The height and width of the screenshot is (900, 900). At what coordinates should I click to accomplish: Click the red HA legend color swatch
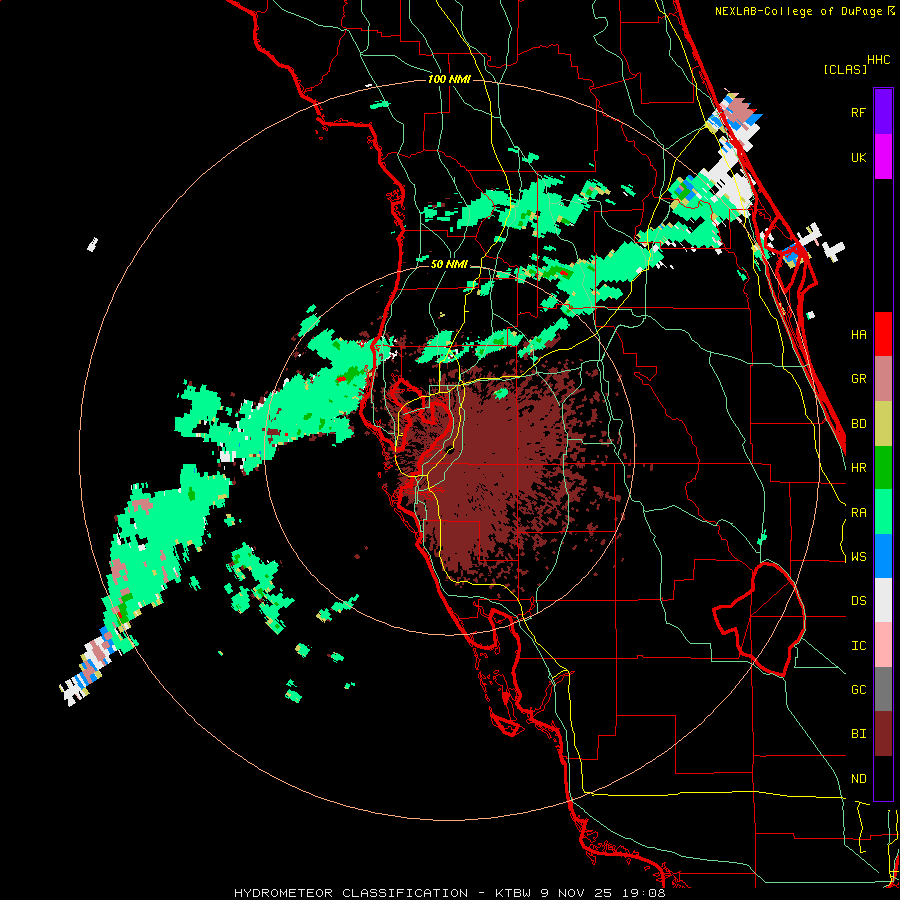tap(883, 334)
